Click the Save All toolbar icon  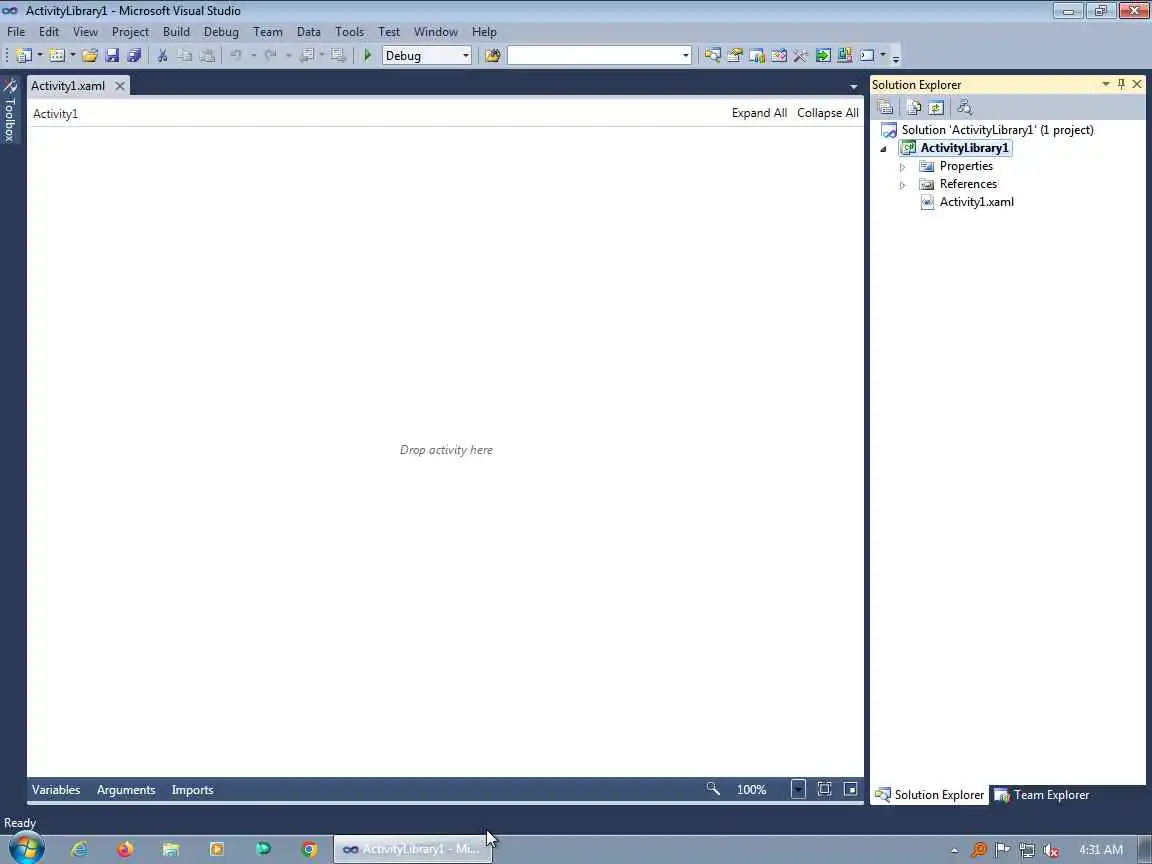[134, 55]
